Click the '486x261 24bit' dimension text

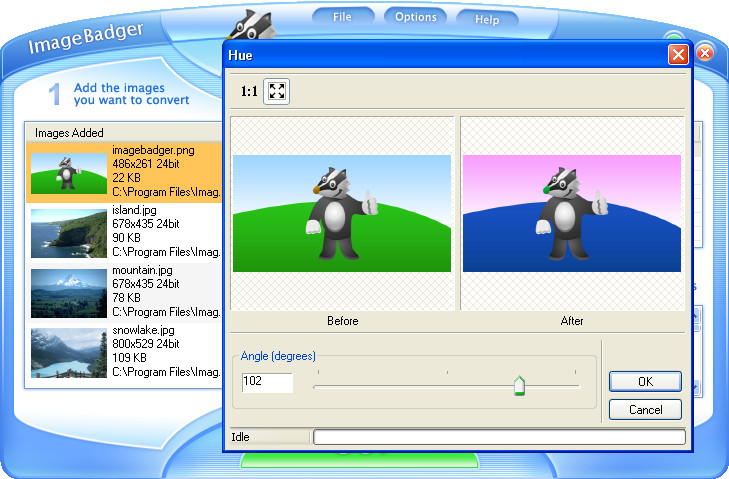click(146, 164)
